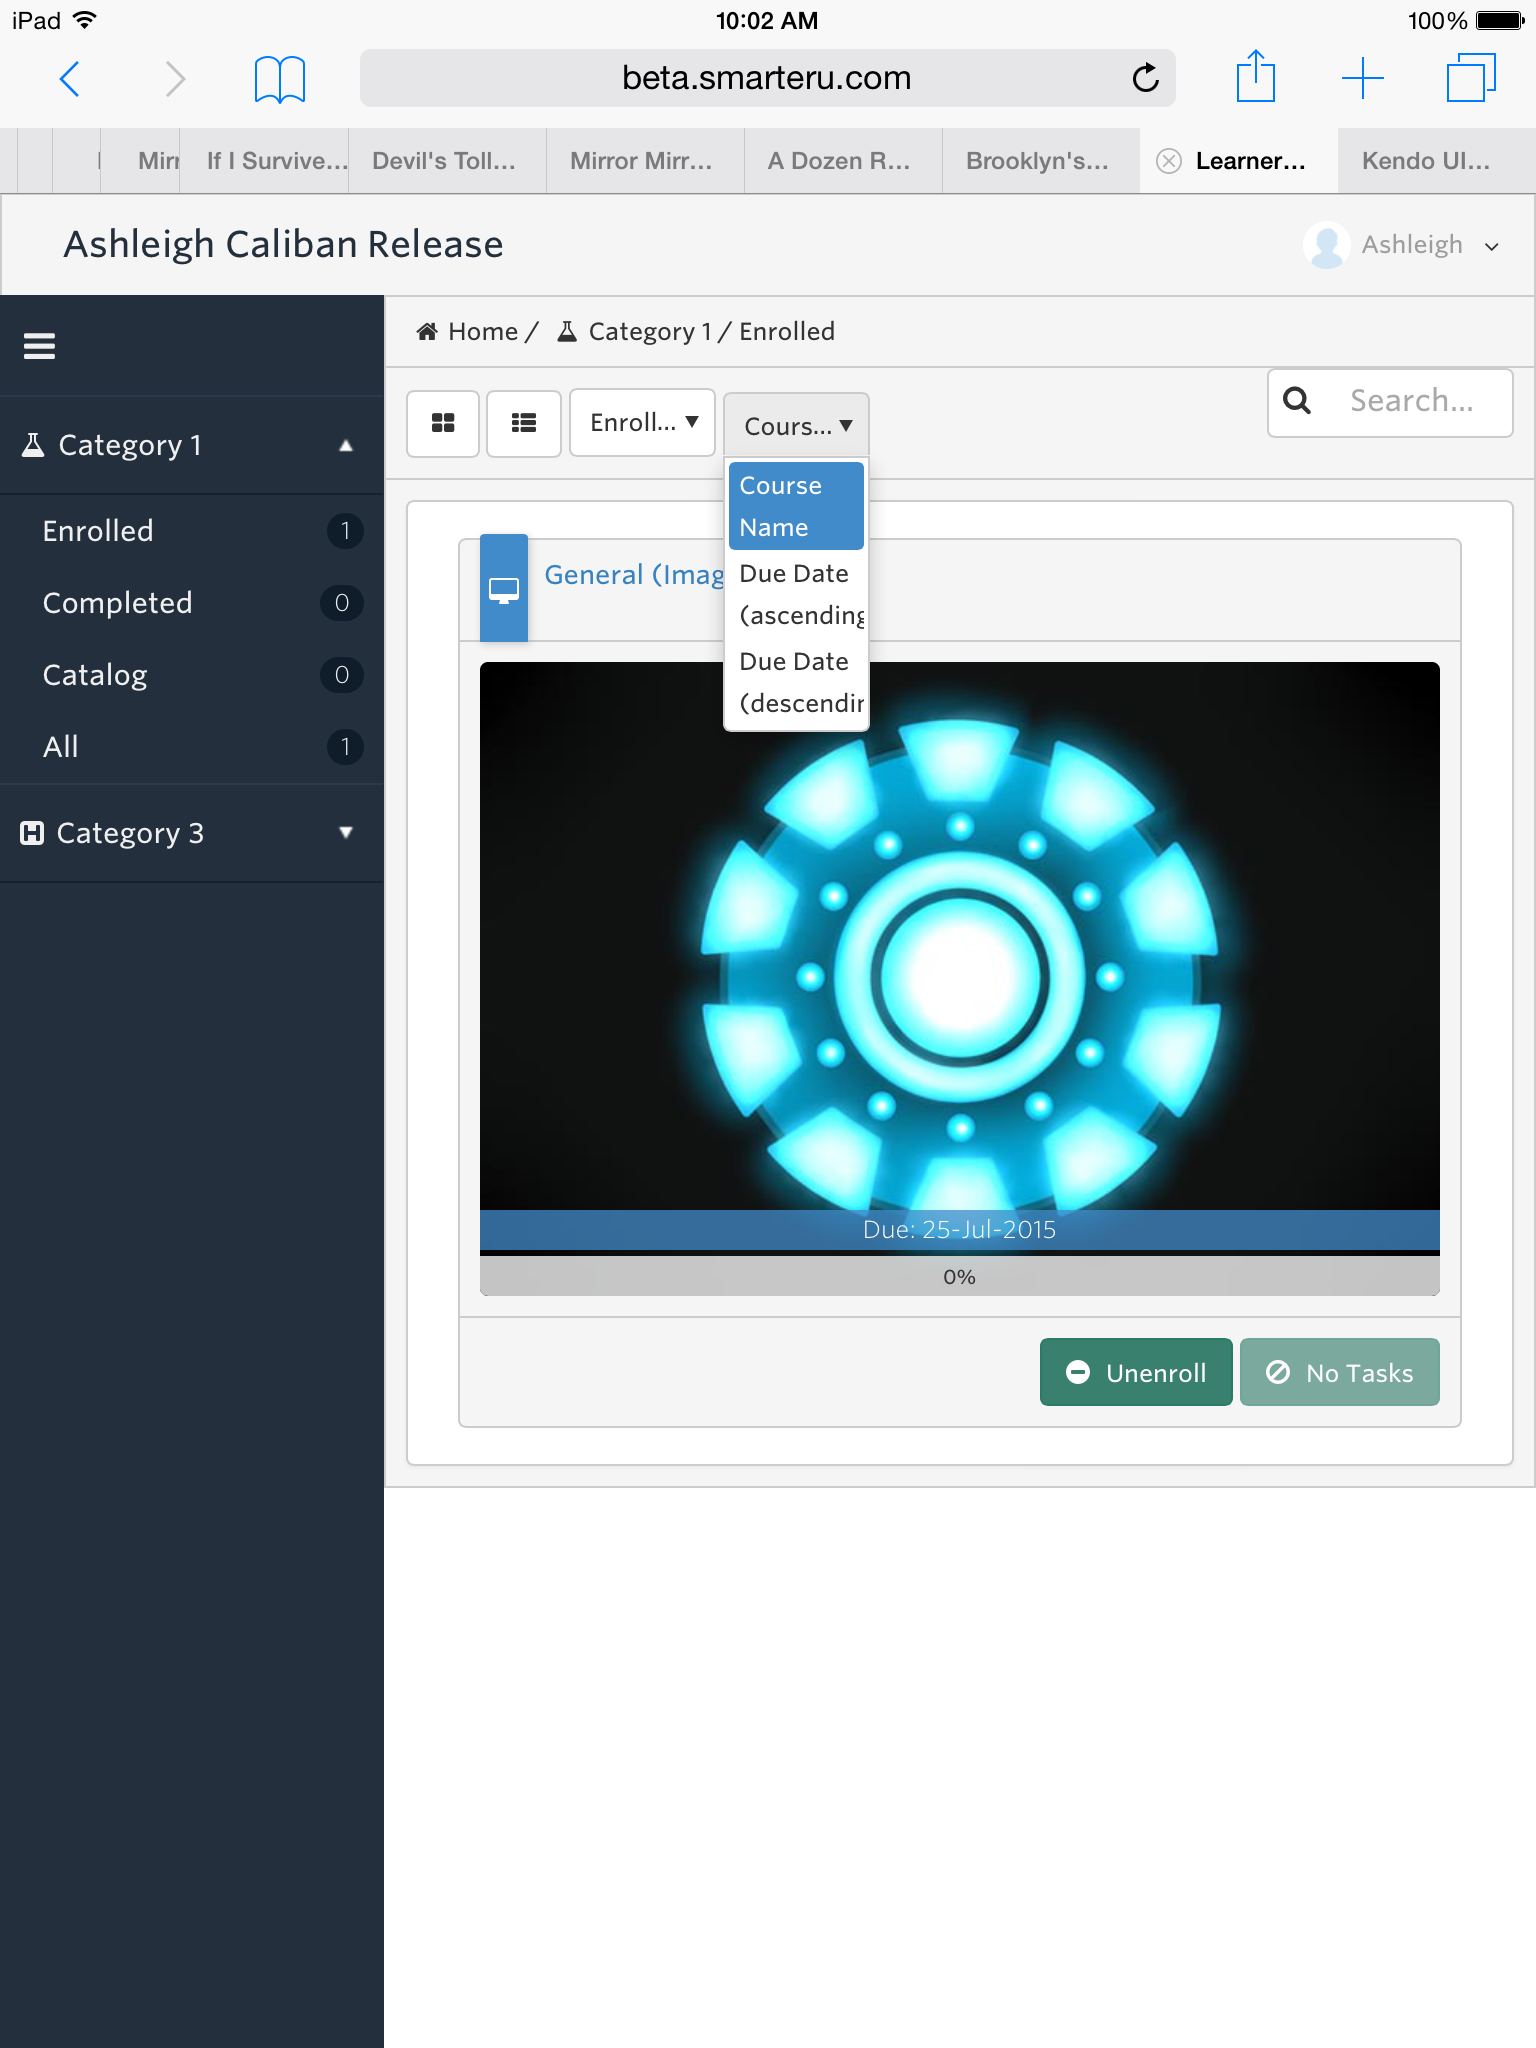Image resolution: width=1536 pixels, height=2048 pixels.
Task: Expand the Category 3 section arrow
Action: [x=346, y=832]
